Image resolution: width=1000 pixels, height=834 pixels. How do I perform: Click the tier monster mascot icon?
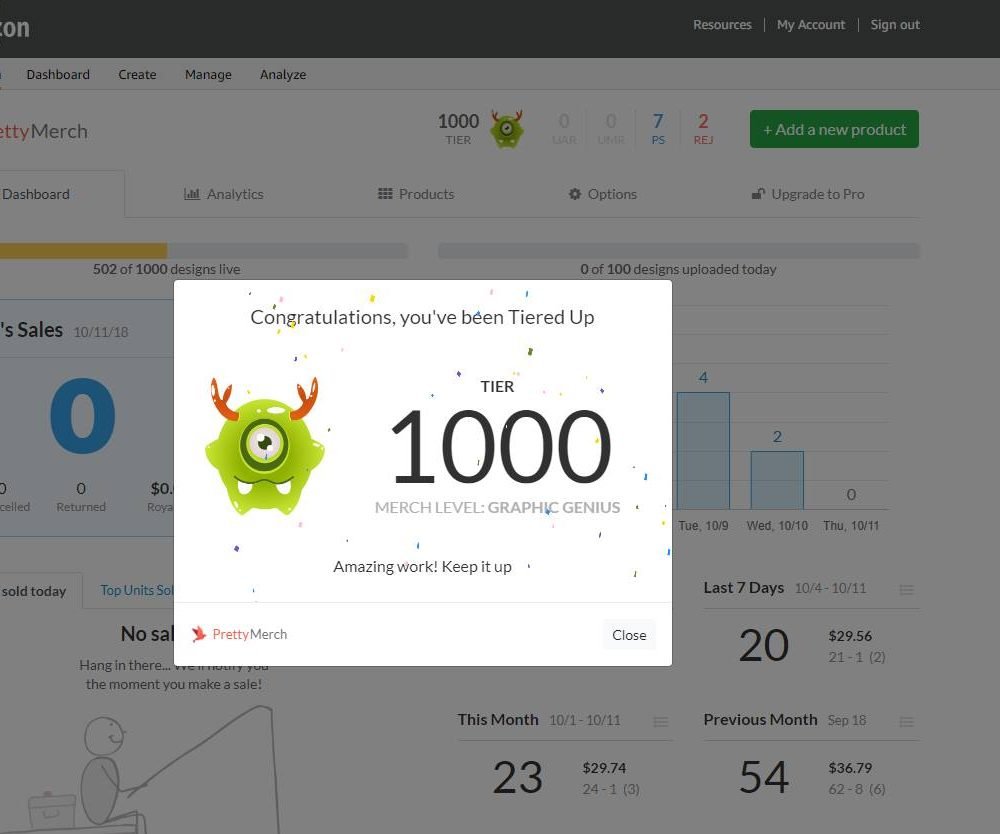coord(508,129)
